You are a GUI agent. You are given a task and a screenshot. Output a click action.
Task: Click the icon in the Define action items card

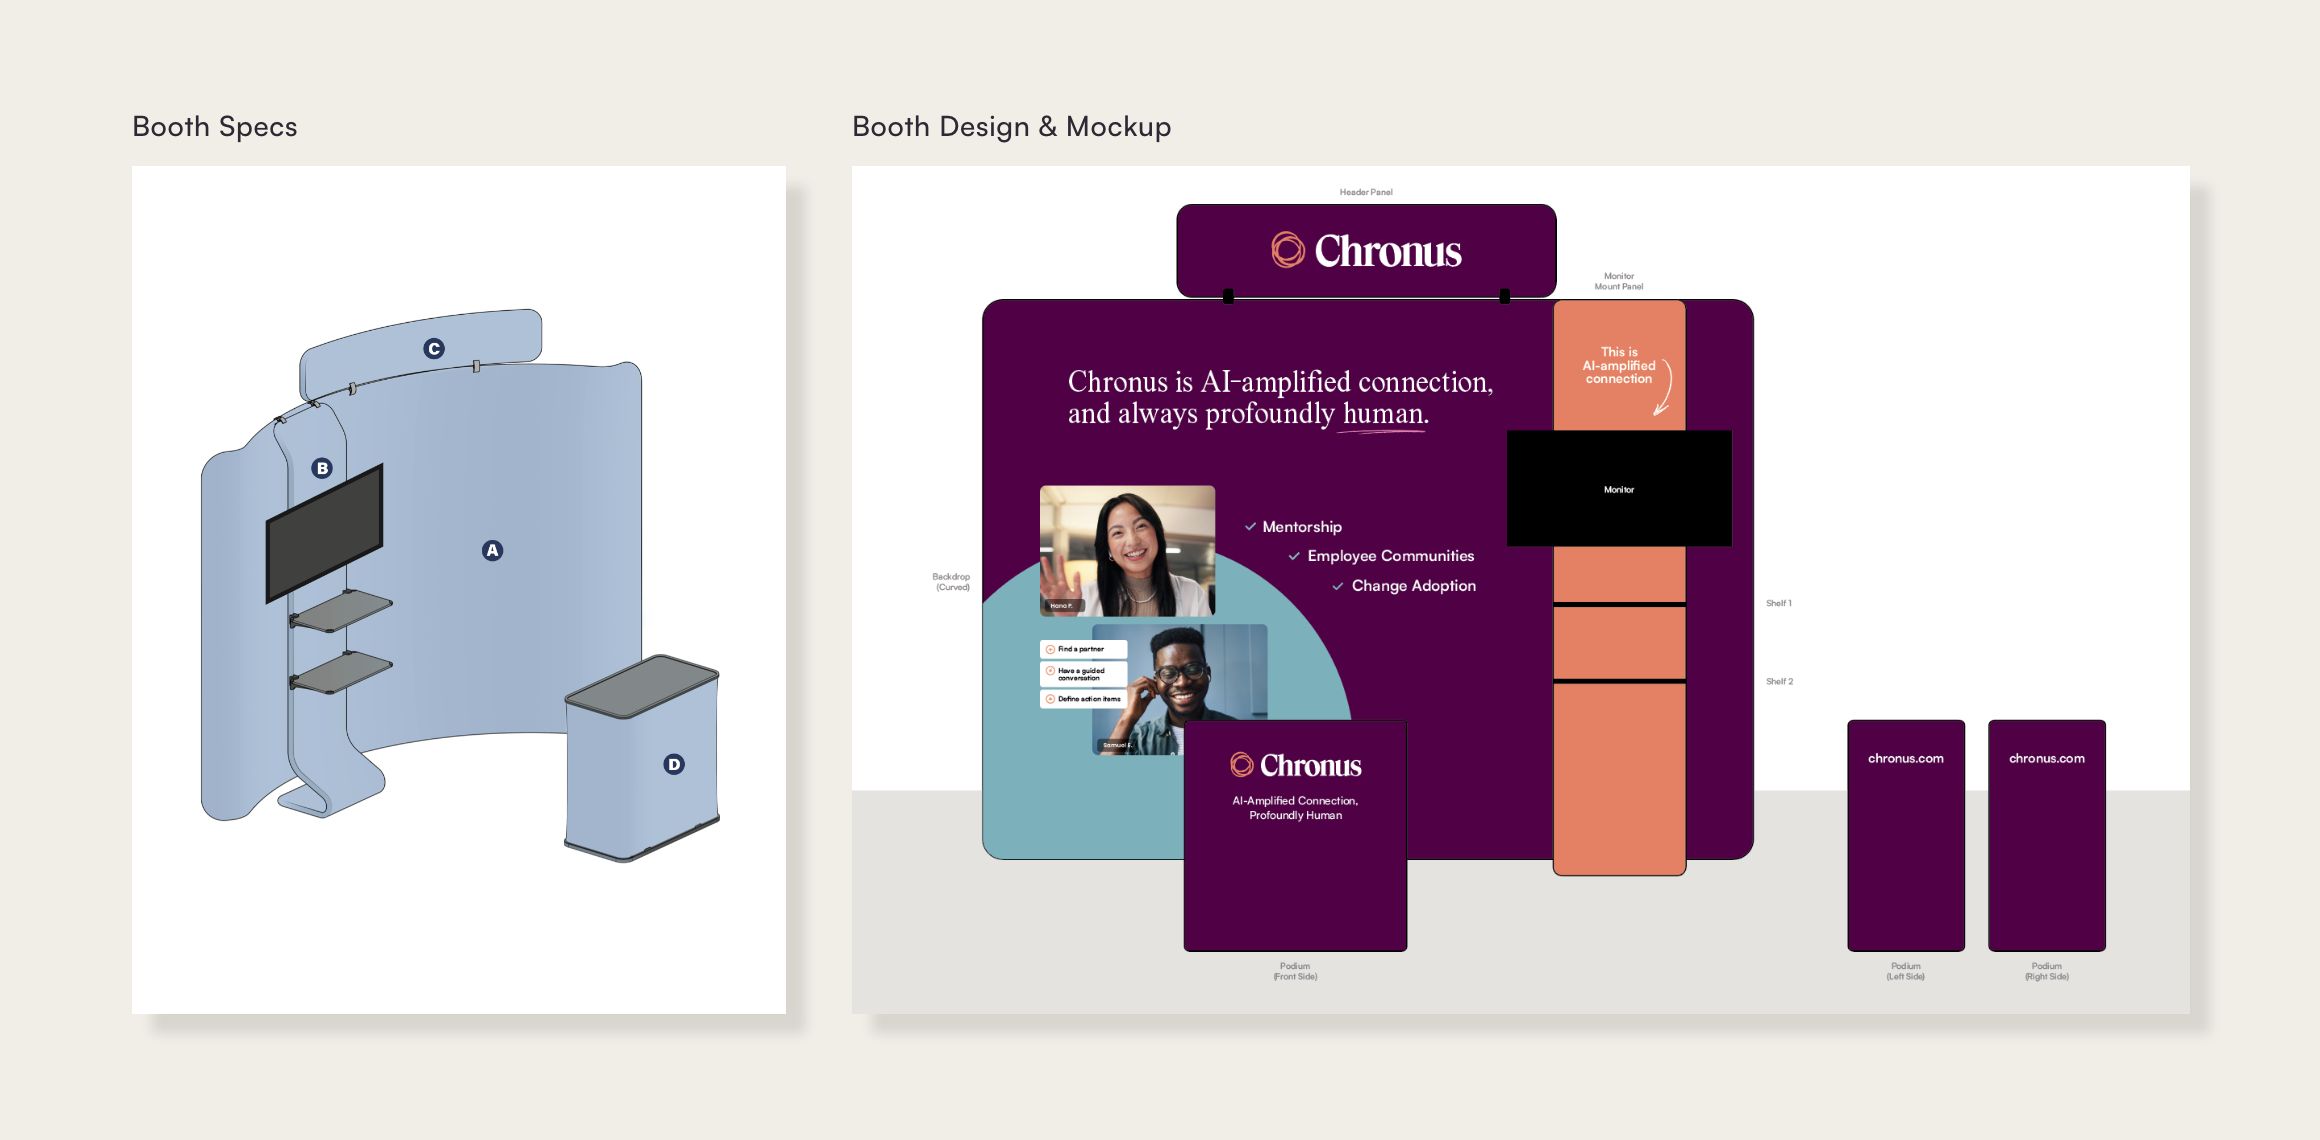[1050, 699]
